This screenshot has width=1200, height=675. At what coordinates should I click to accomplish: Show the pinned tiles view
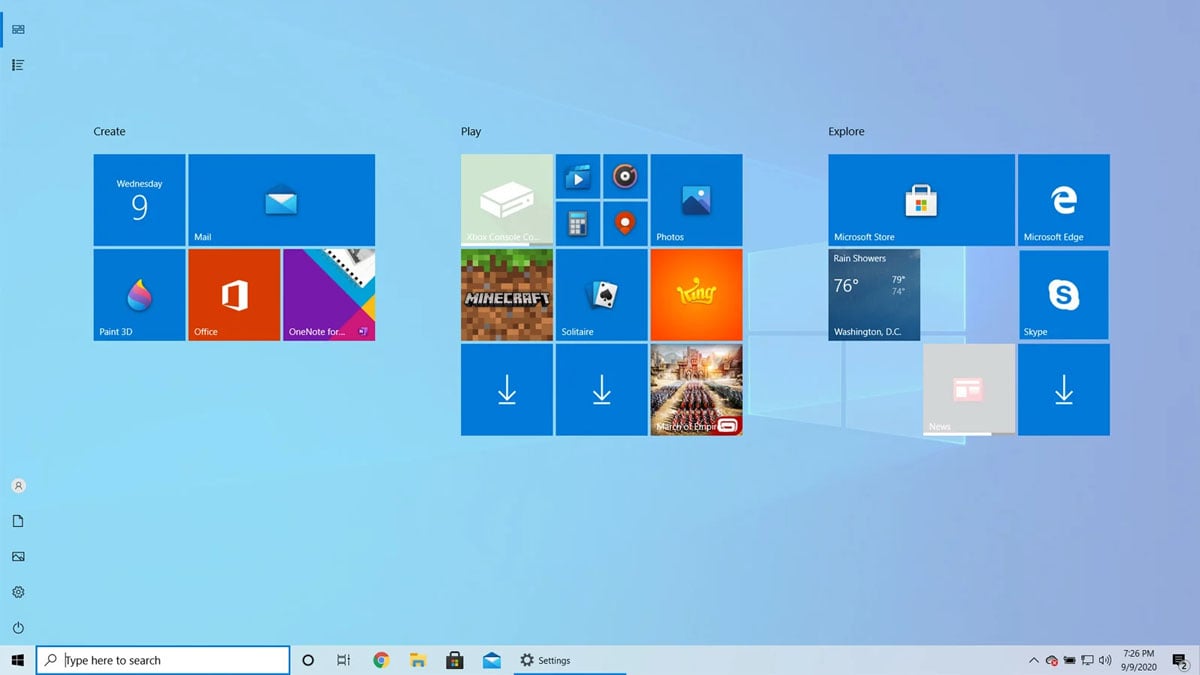click(17, 29)
